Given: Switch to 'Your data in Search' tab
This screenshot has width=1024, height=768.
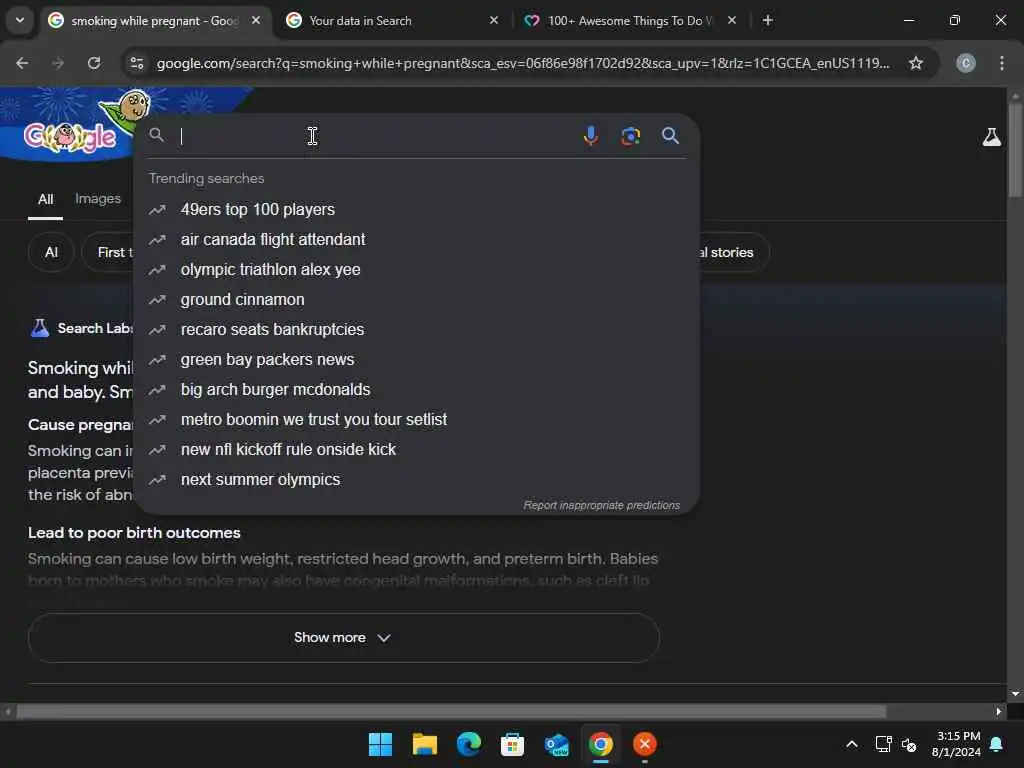Looking at the screenshot, I should coord(392,21).
